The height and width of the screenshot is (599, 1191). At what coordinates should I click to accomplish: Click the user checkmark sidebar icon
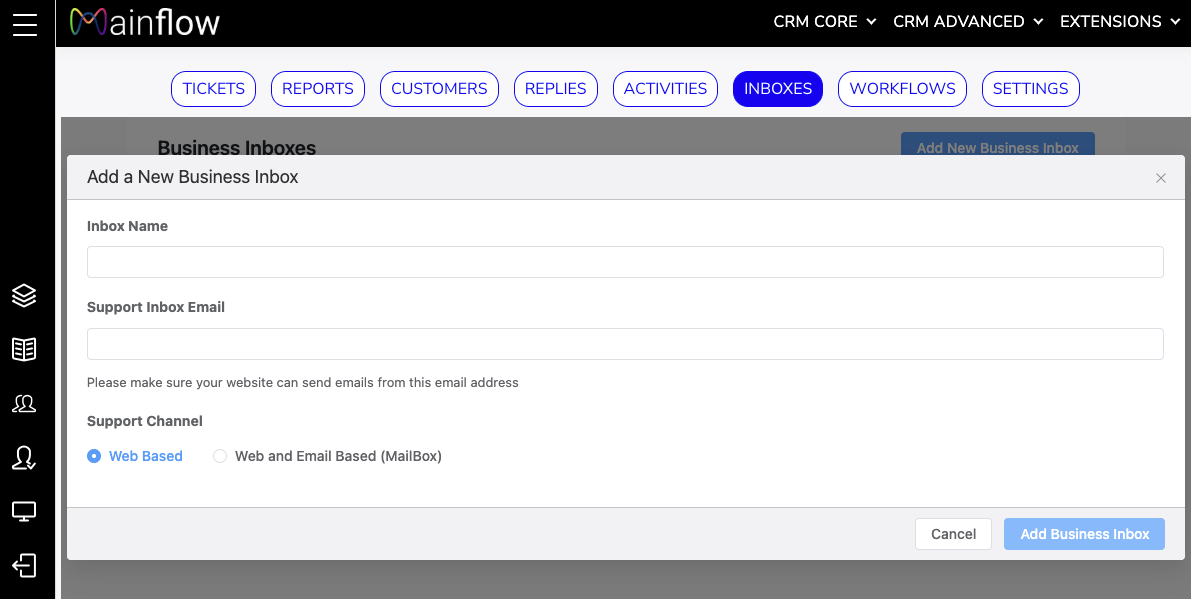tap(24, 458)
